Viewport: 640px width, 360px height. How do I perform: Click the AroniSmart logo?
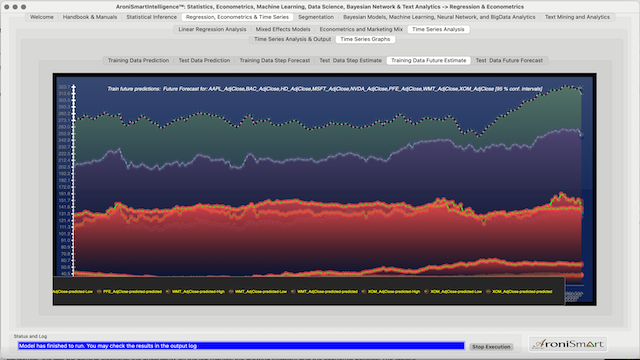[568, 344]
